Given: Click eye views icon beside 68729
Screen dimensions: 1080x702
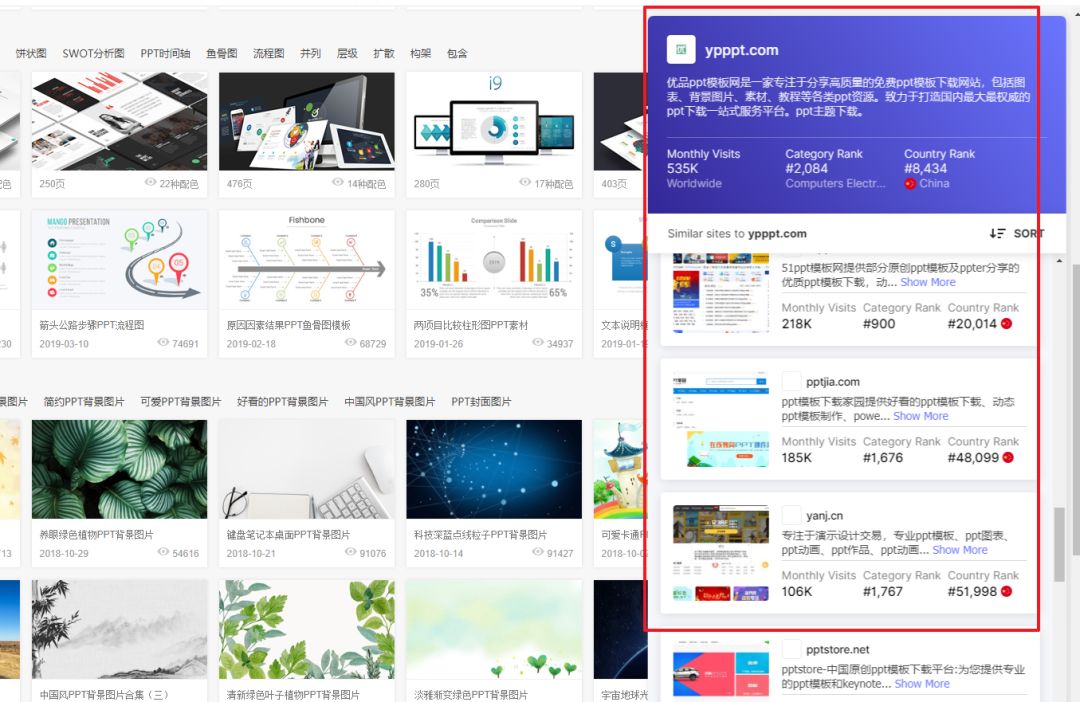Looking at the screenshot, I should point(351,342).
